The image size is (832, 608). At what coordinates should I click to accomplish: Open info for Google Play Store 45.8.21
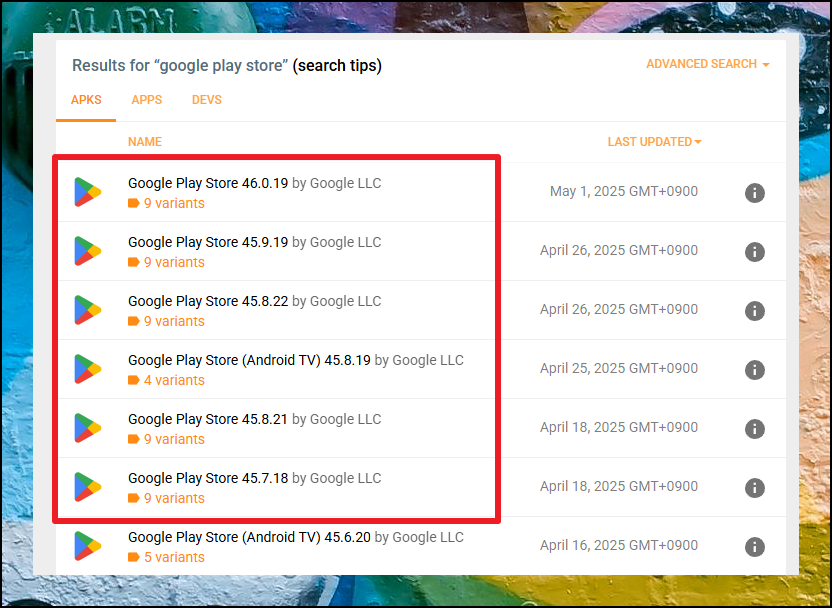click(x=755, y=429)
